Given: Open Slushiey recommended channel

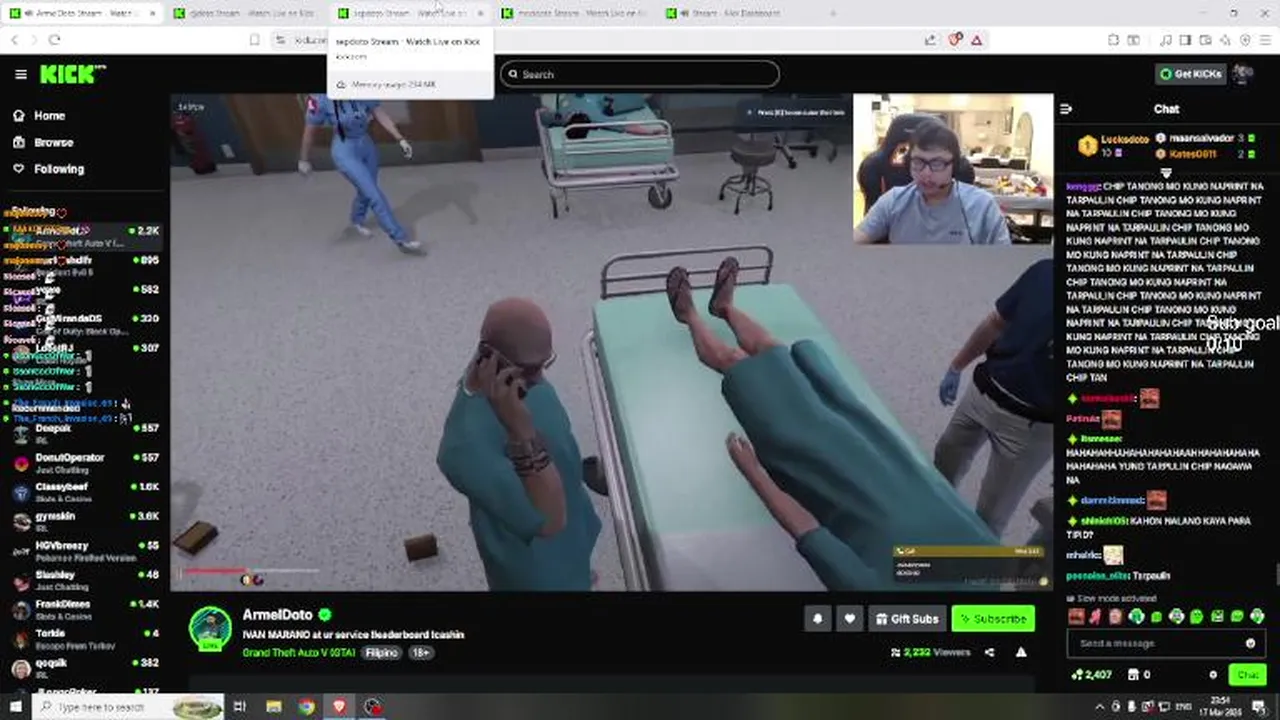Looking at the screenshot, I should 85,580.
